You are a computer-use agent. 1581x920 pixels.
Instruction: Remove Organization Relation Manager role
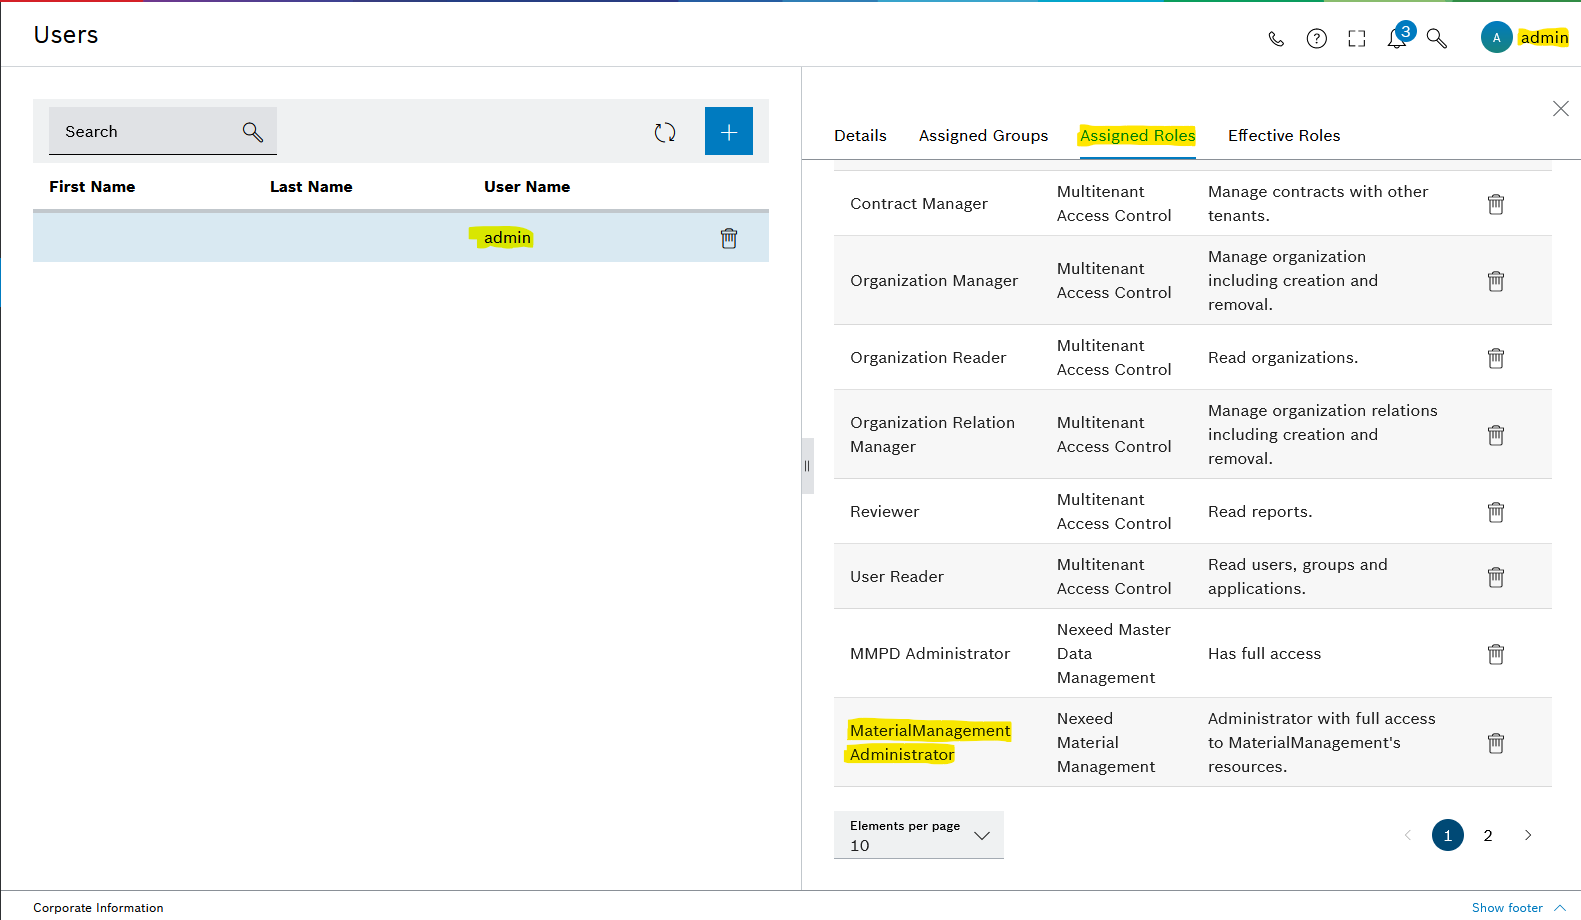[x=1496, y=435]
